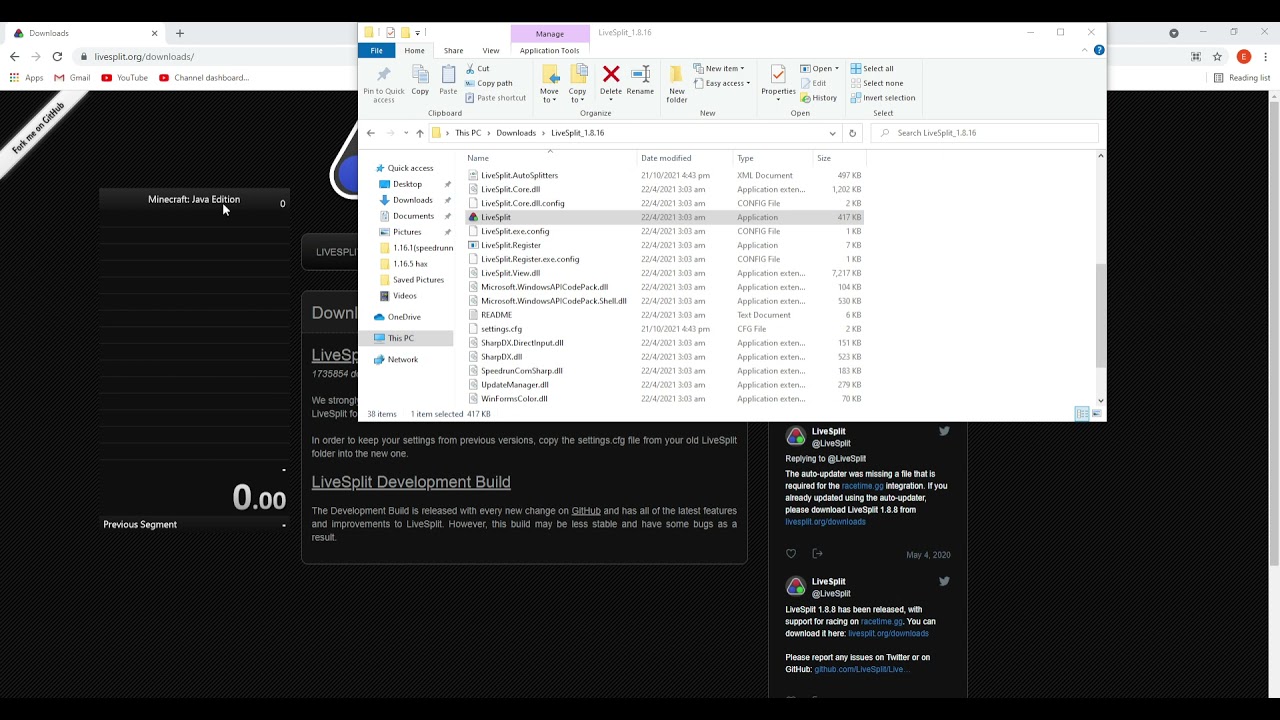The width and height of the screenshot is (1280, 720).
Task: Open the Properties ribbon button
Action: pos(778,83)
